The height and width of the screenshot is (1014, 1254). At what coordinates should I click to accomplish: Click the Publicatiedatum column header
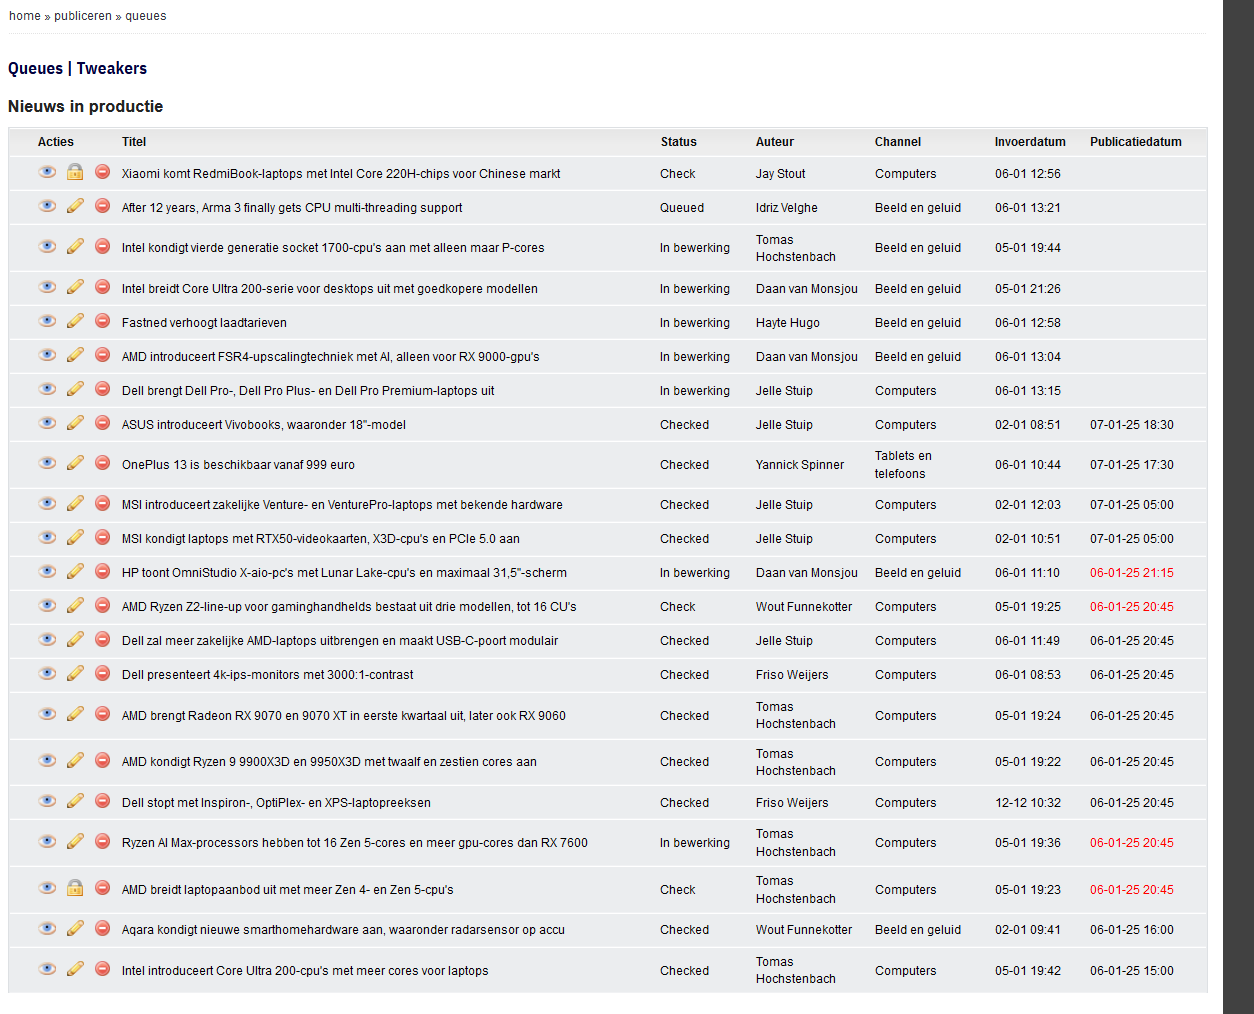point(1136,142)
